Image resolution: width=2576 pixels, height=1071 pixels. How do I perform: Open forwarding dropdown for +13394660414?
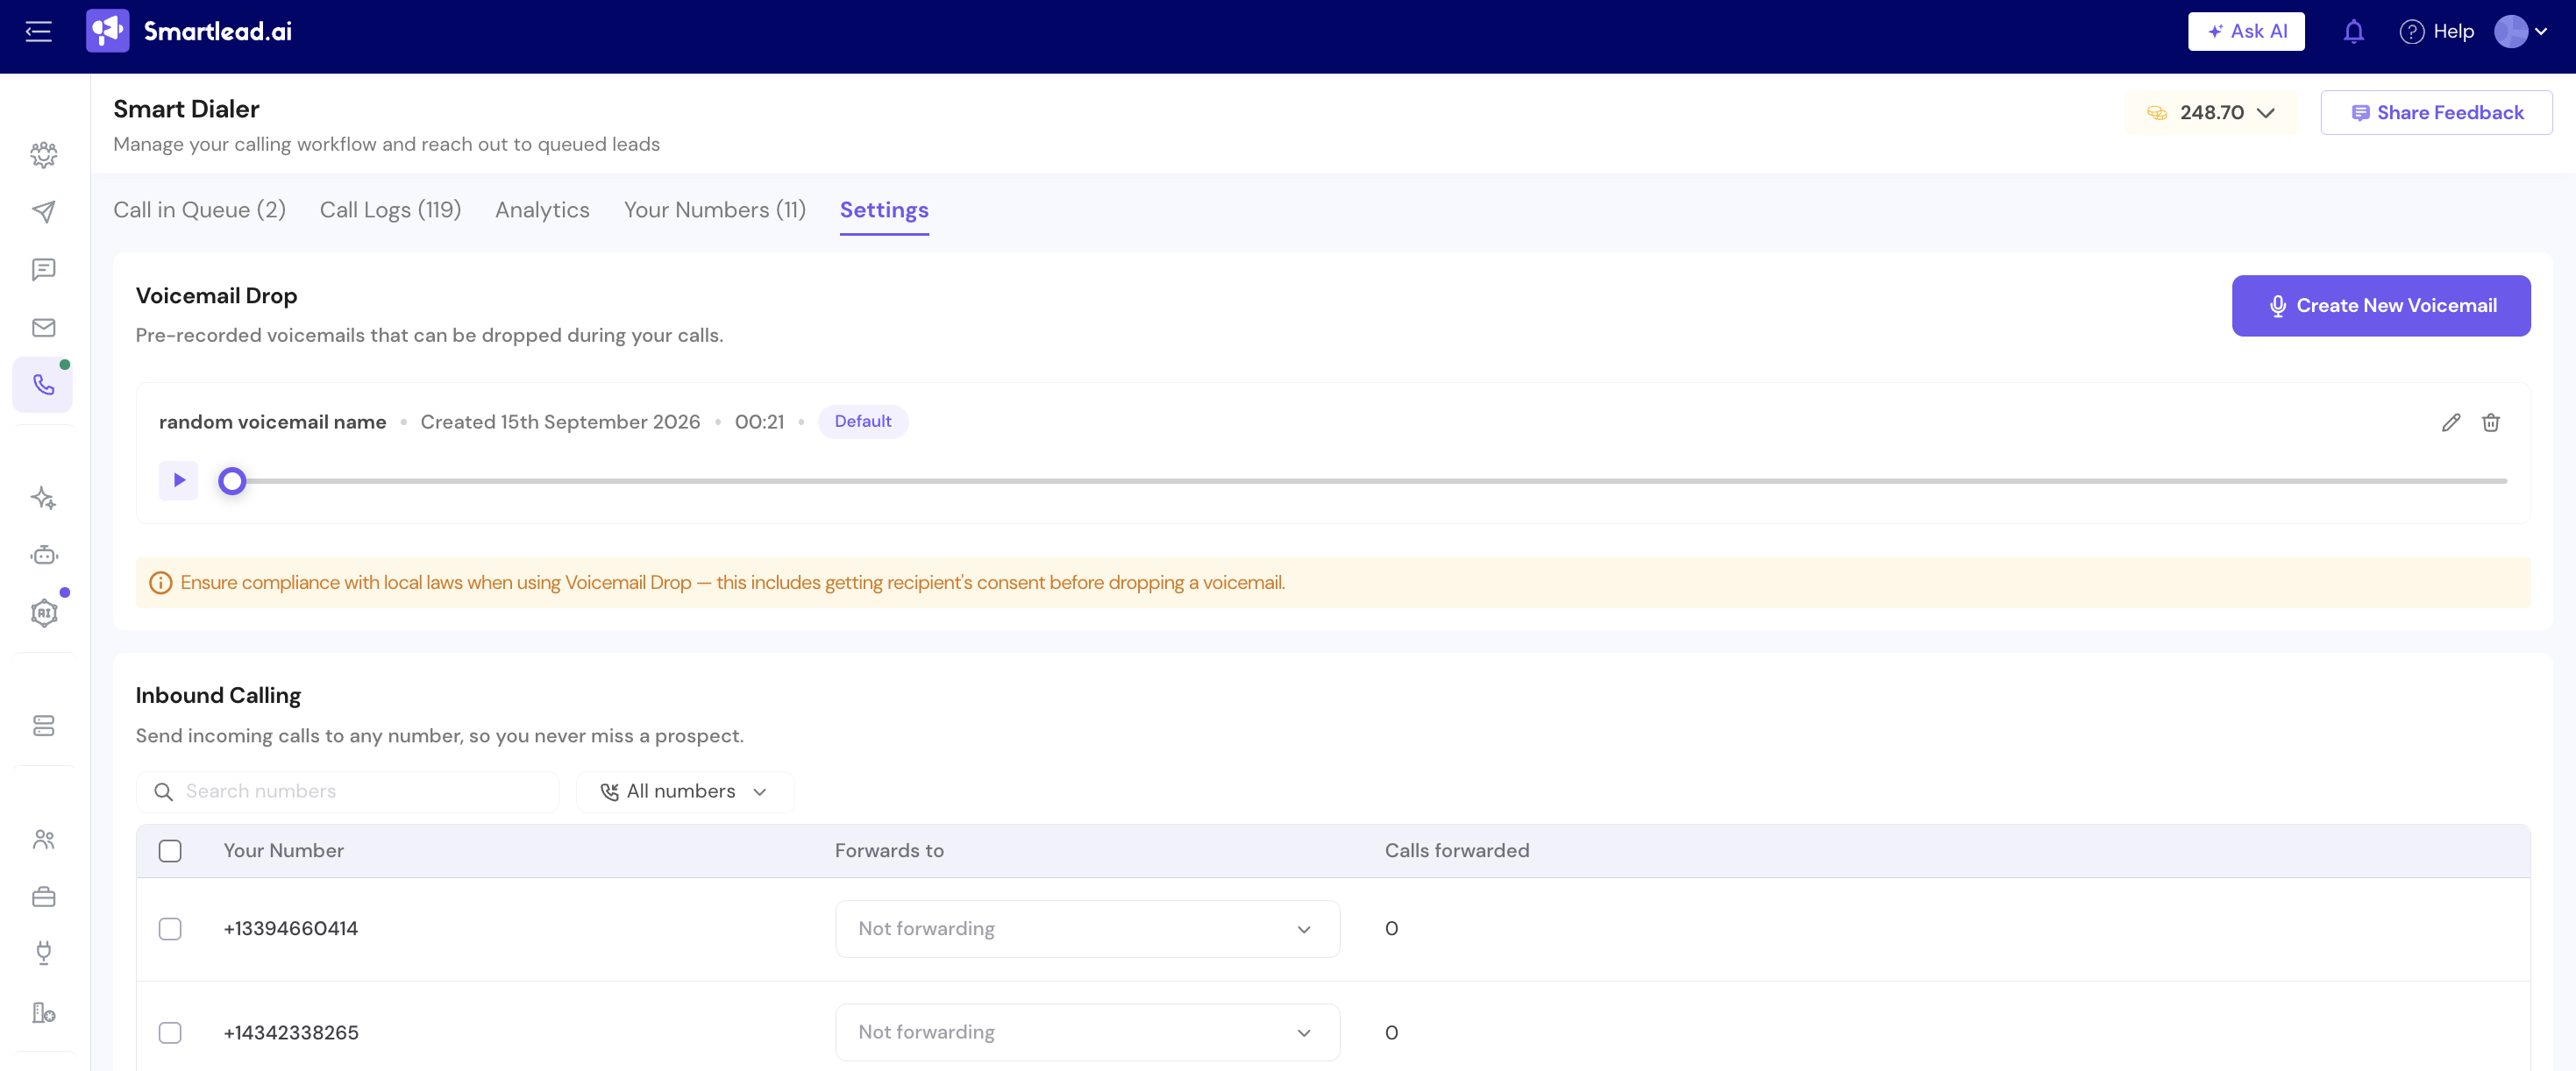(1087, 928)
